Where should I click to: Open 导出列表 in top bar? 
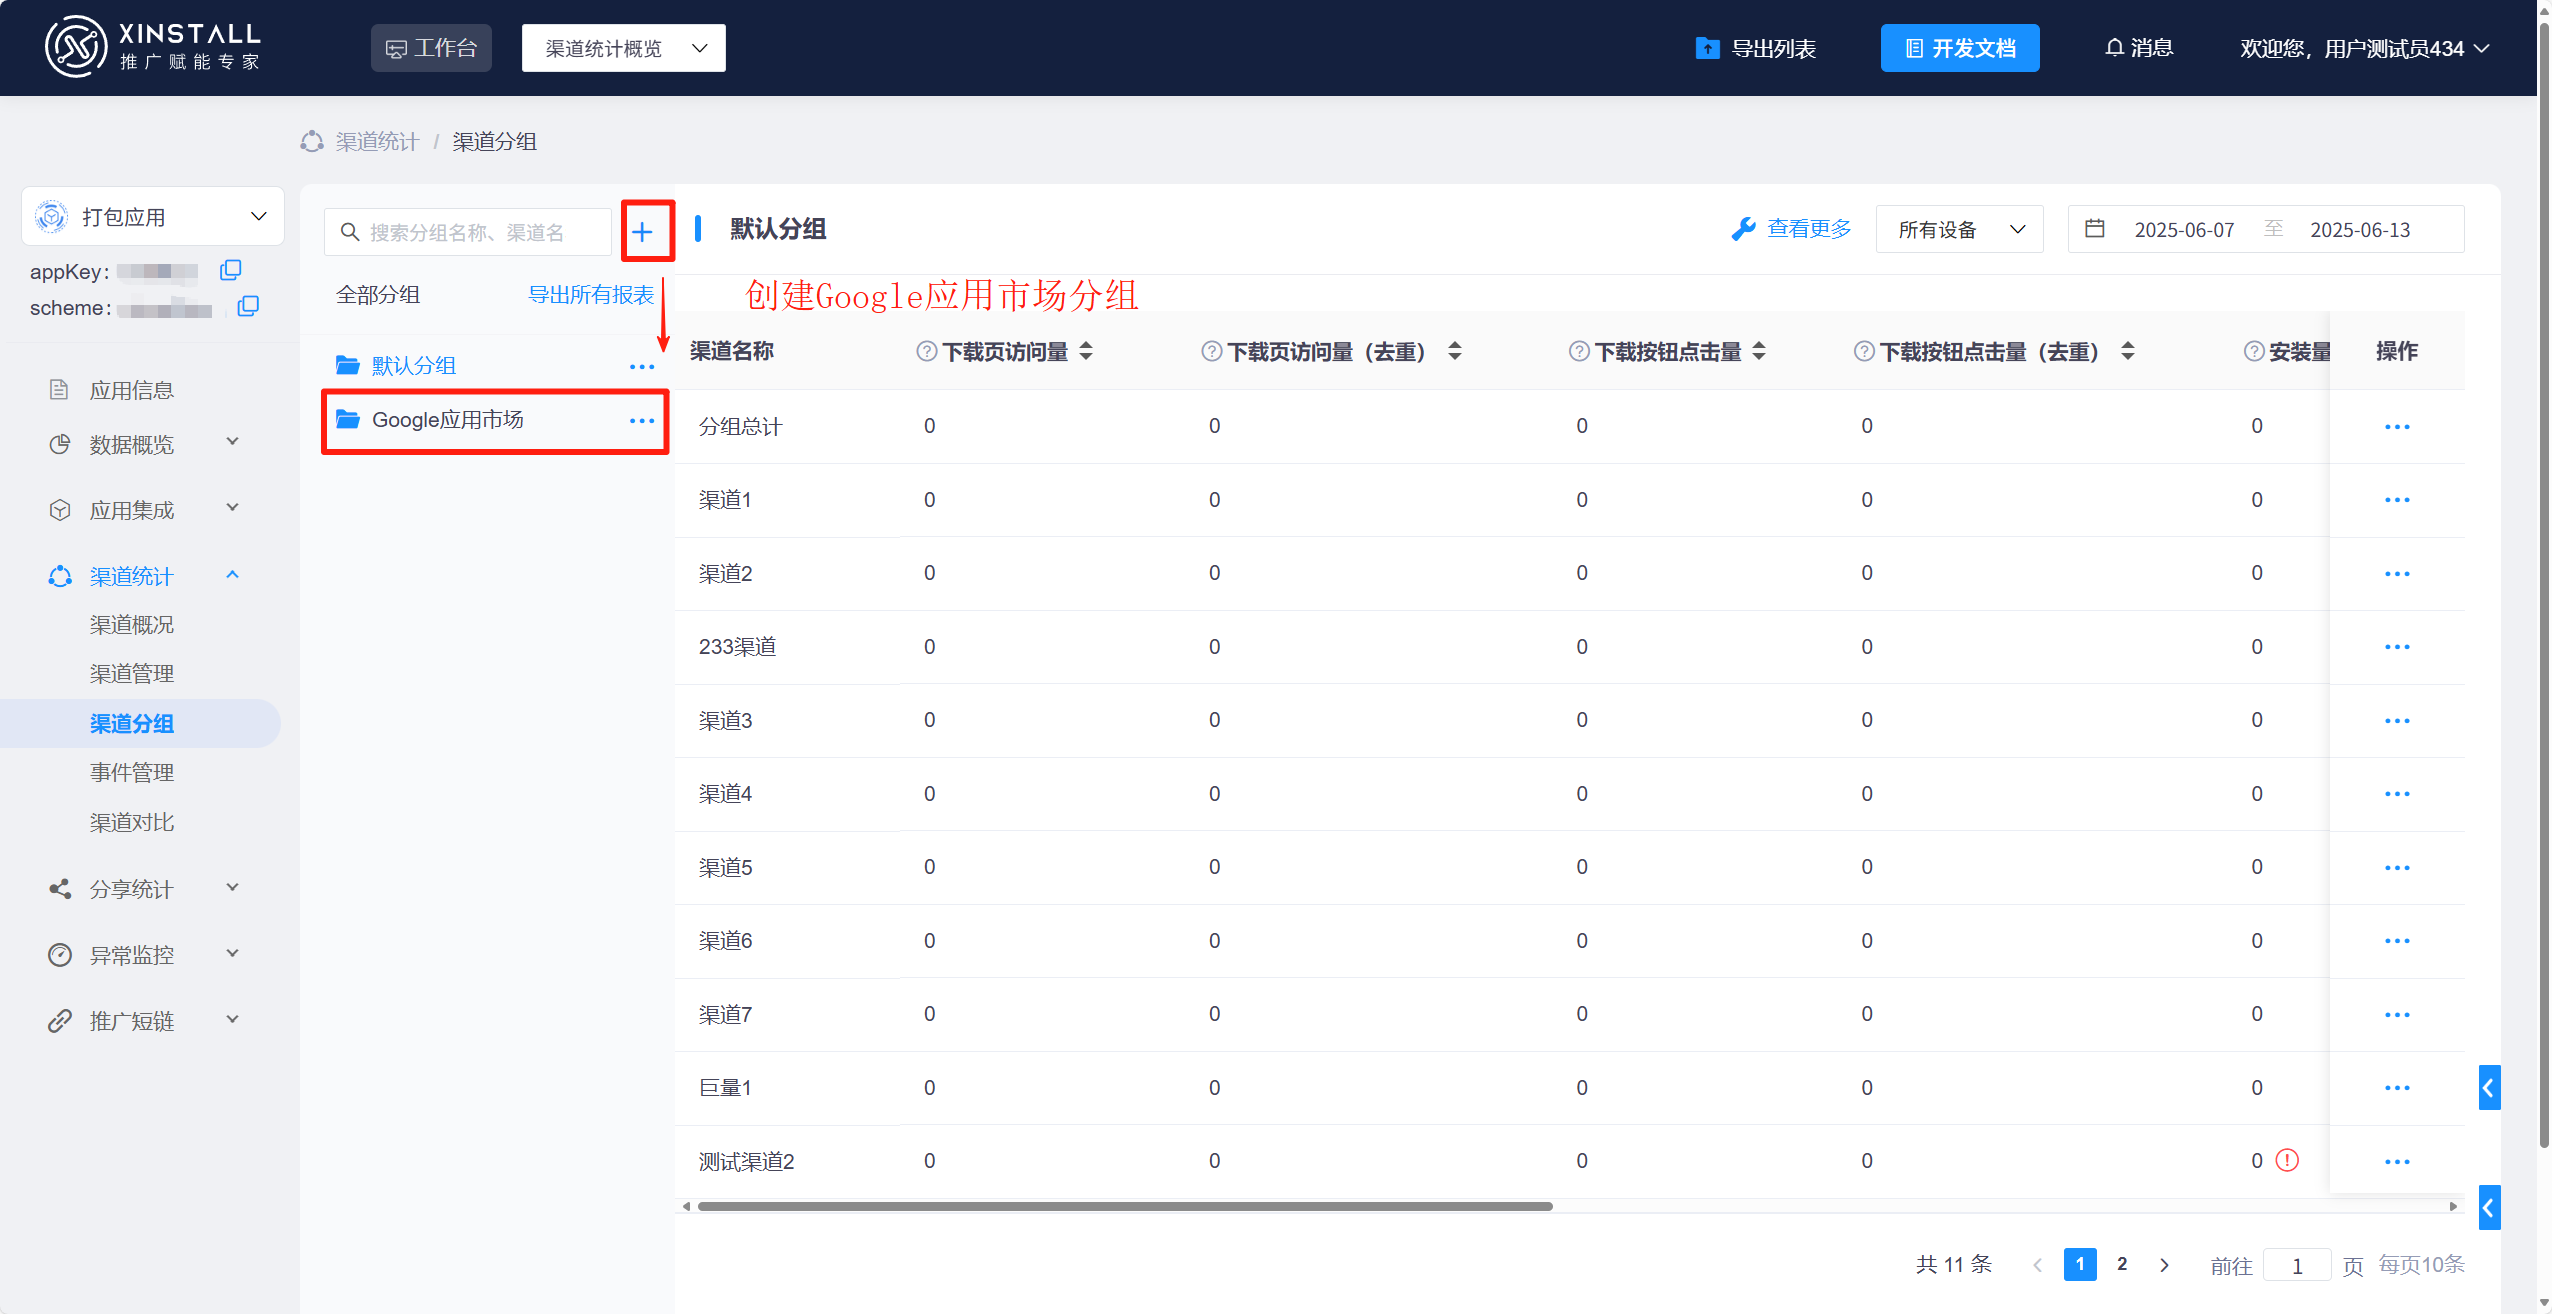click(x=1756, y=48)
